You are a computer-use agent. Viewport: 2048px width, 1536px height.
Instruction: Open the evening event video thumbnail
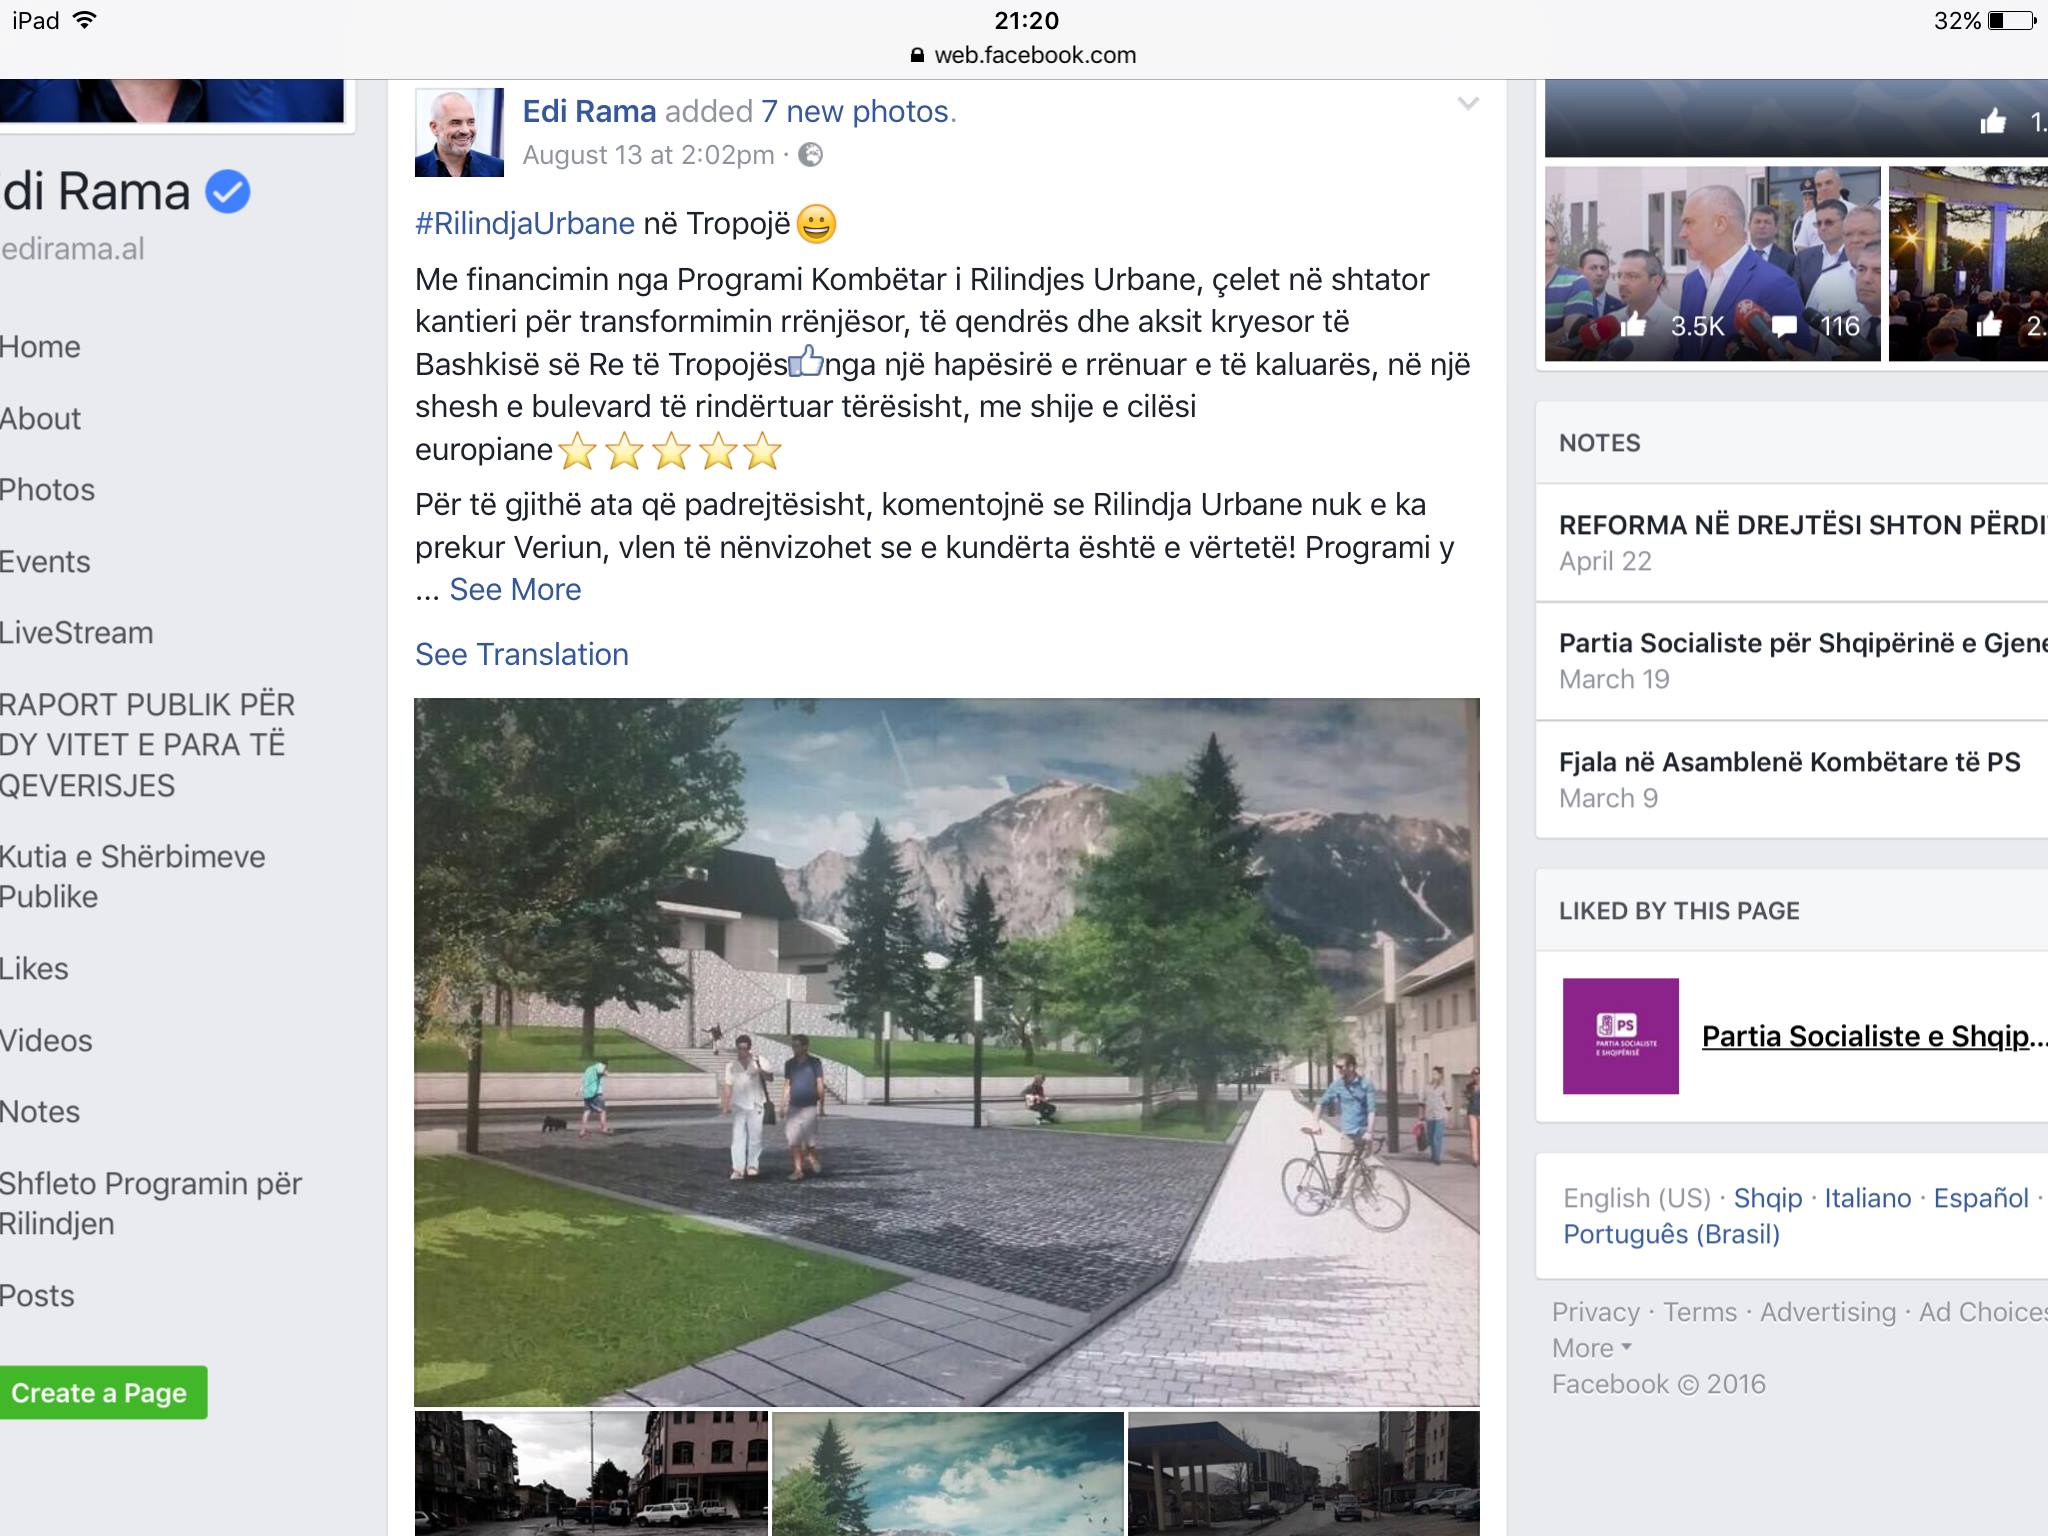click(1968, 264)
